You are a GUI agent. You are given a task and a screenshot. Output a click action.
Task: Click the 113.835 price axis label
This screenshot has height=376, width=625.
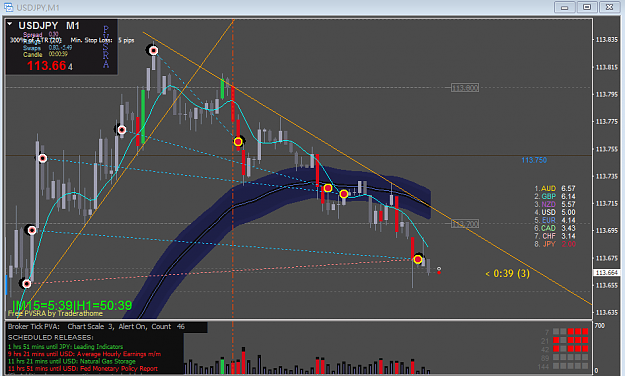(x=607, y=40)
